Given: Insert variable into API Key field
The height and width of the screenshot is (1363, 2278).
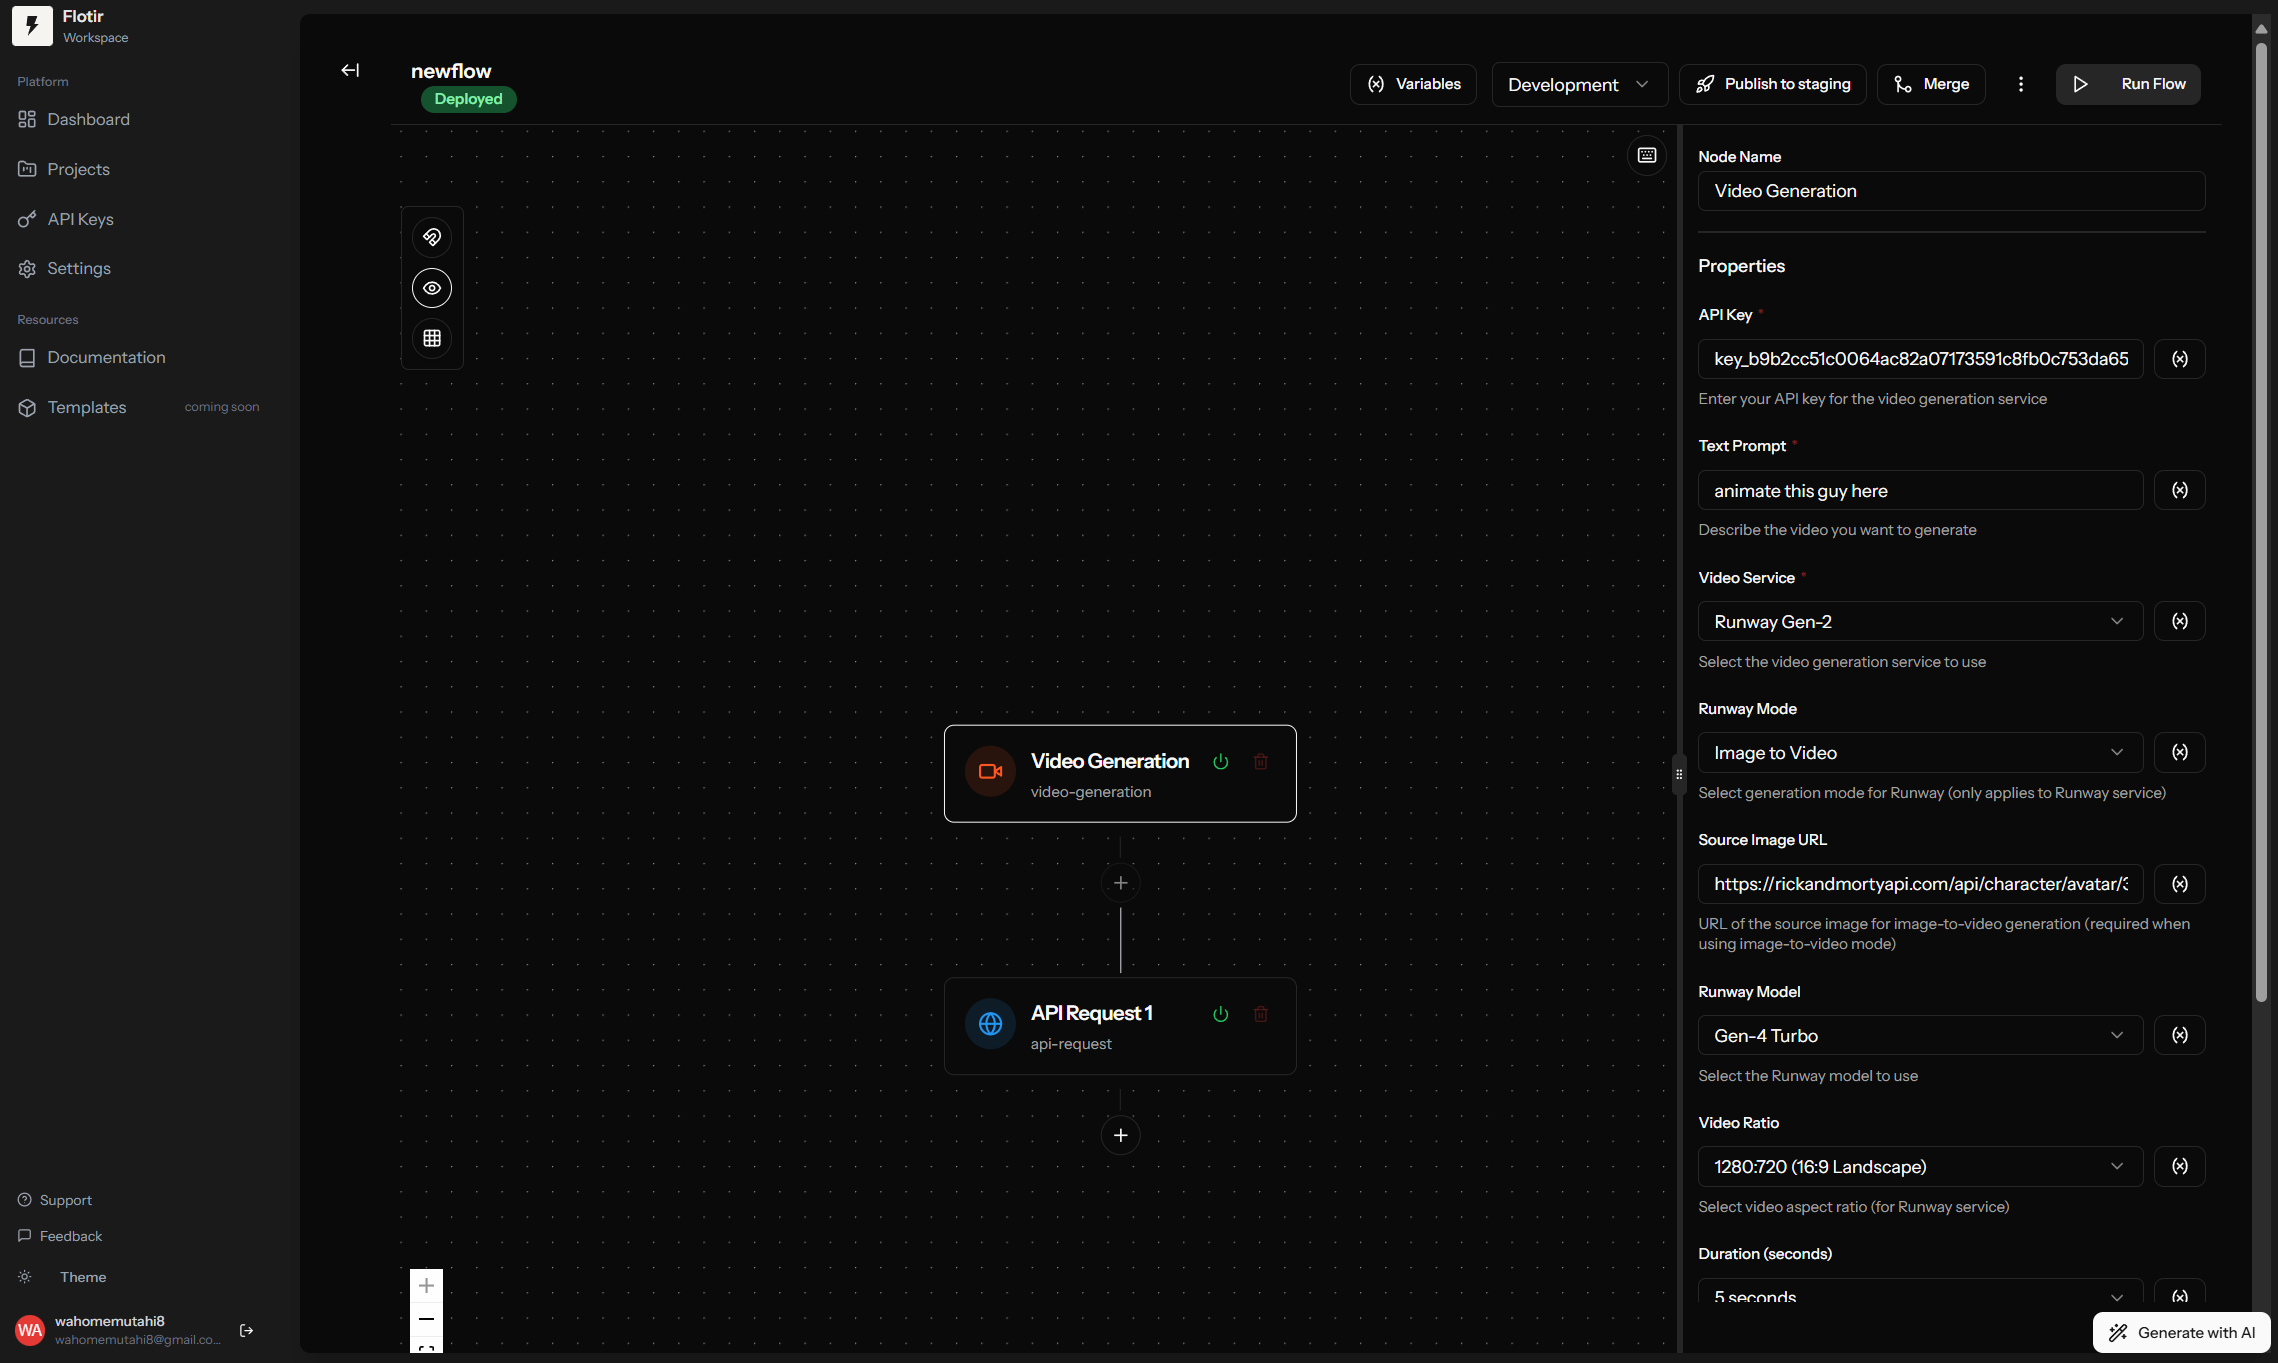Looking at the screenshot, I should [2179, 359].
